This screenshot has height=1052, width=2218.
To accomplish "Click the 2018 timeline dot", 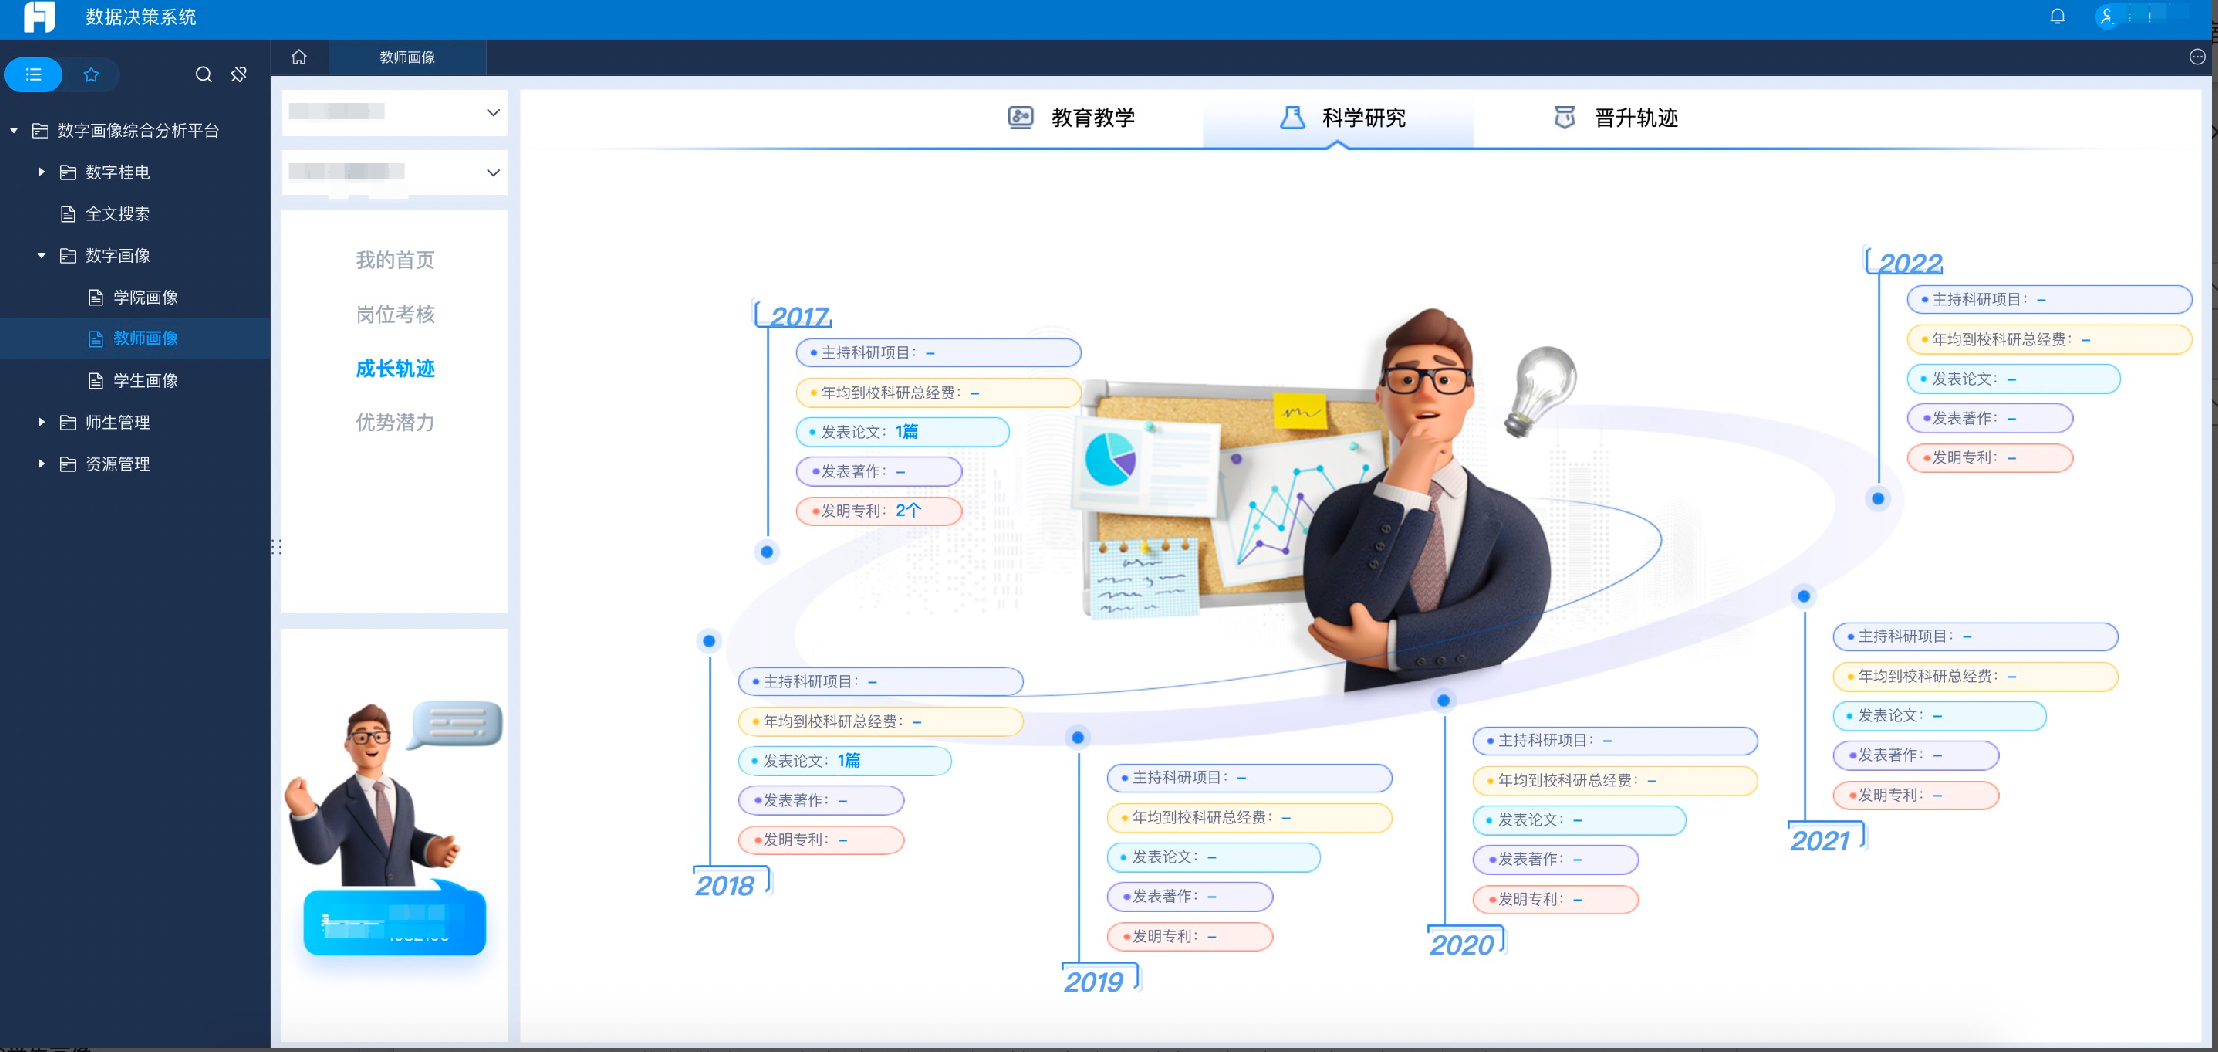I will (x=709, y=641).
